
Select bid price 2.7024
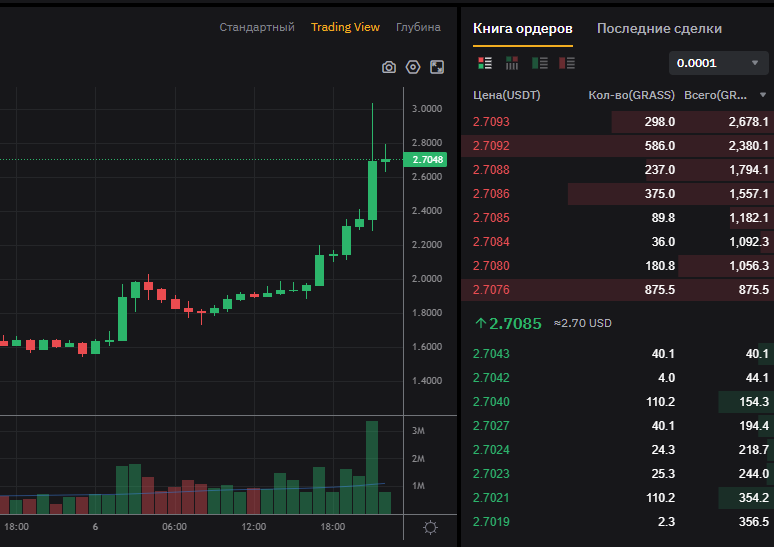coord(491,450)
